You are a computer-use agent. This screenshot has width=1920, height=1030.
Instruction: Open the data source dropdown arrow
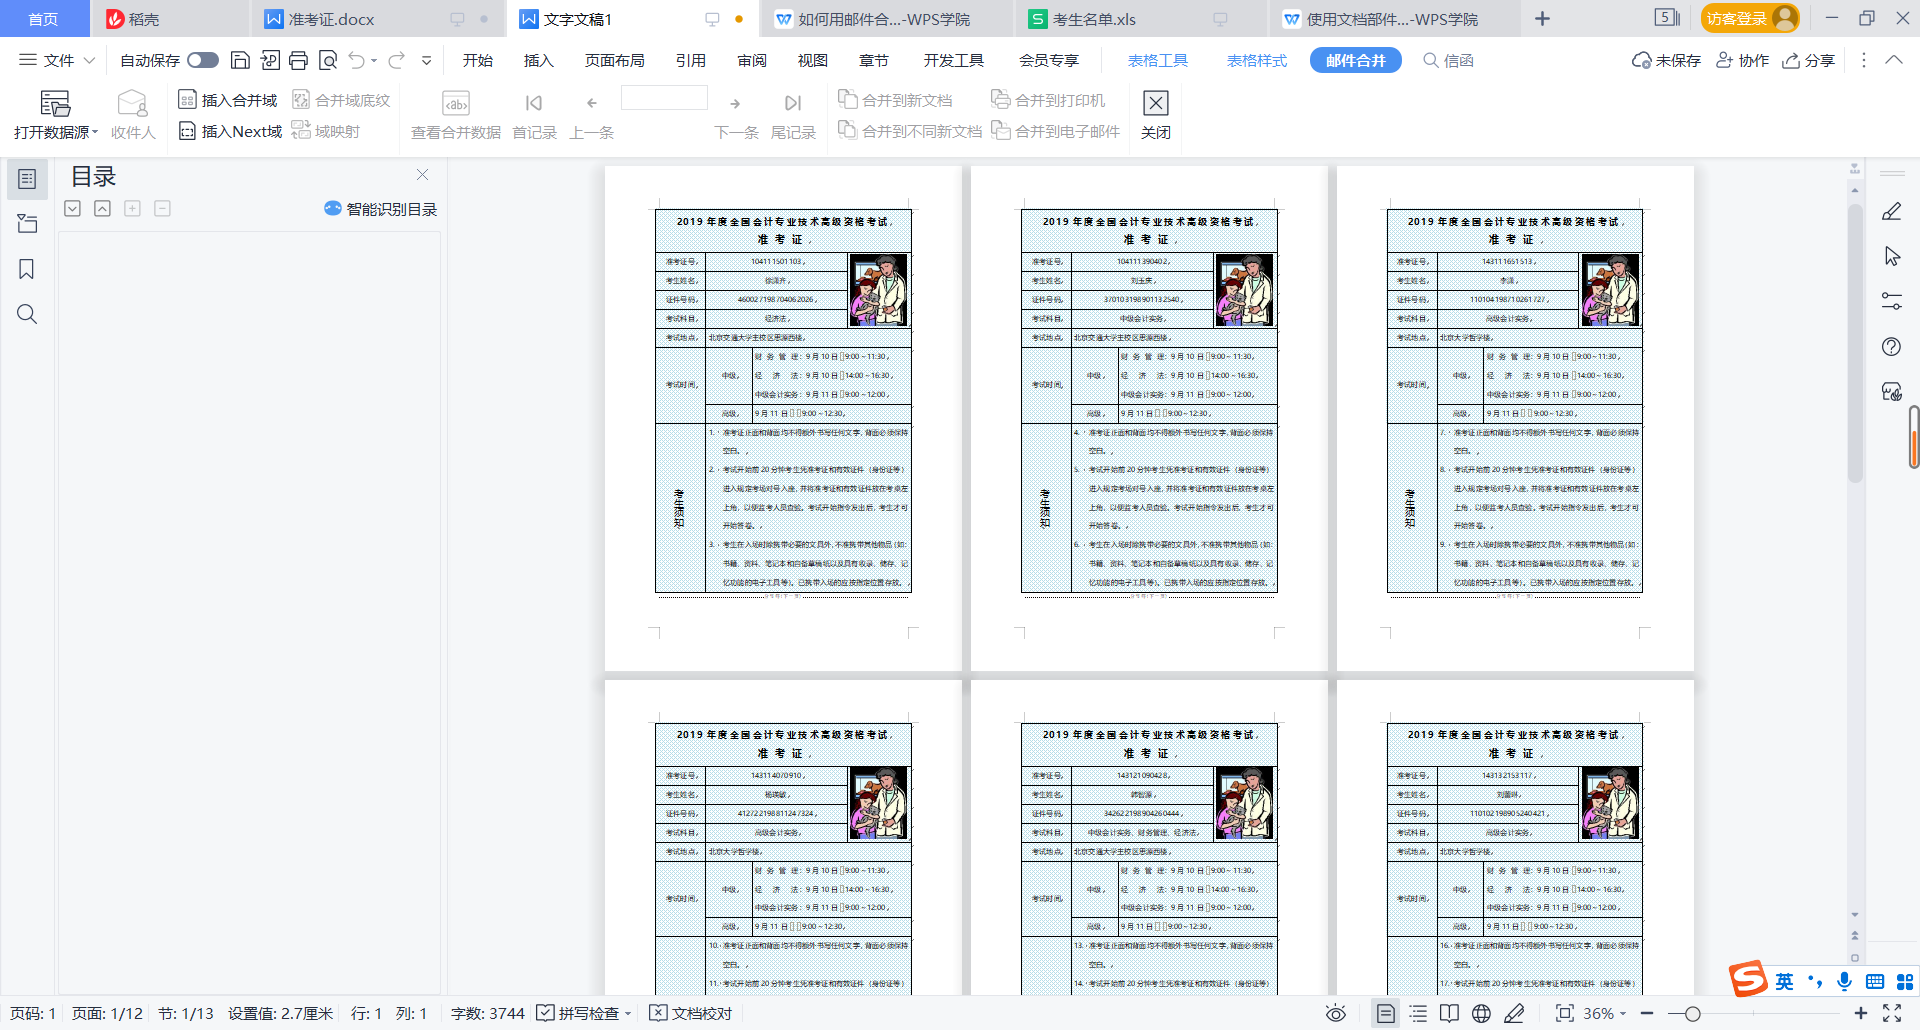(95, 132)
